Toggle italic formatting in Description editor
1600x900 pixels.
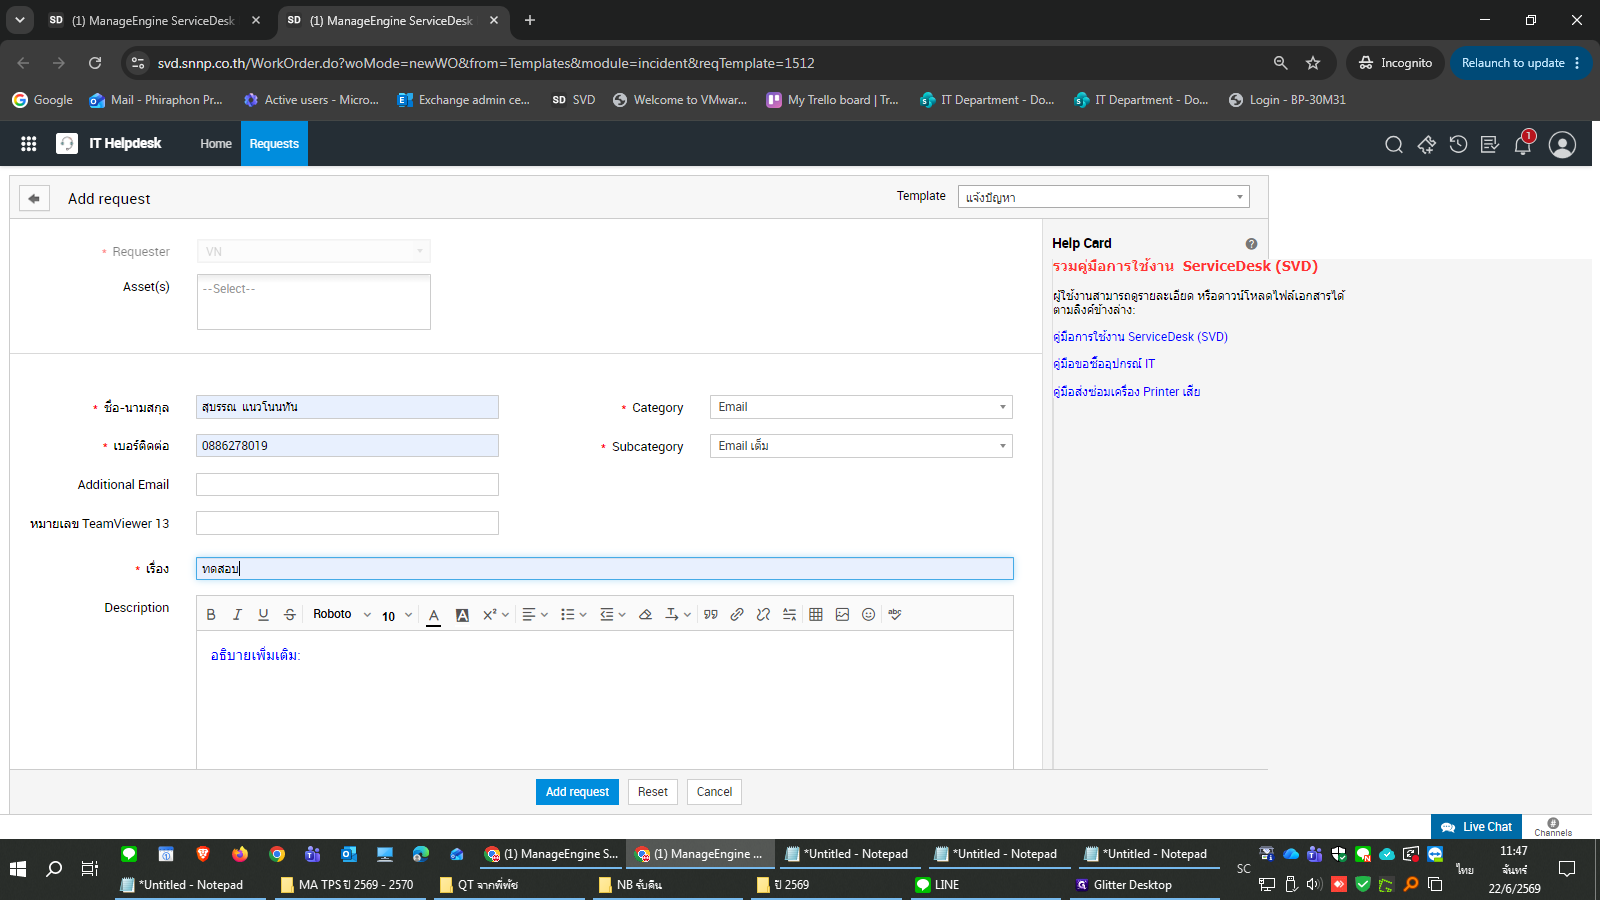[x=237, y=615]
